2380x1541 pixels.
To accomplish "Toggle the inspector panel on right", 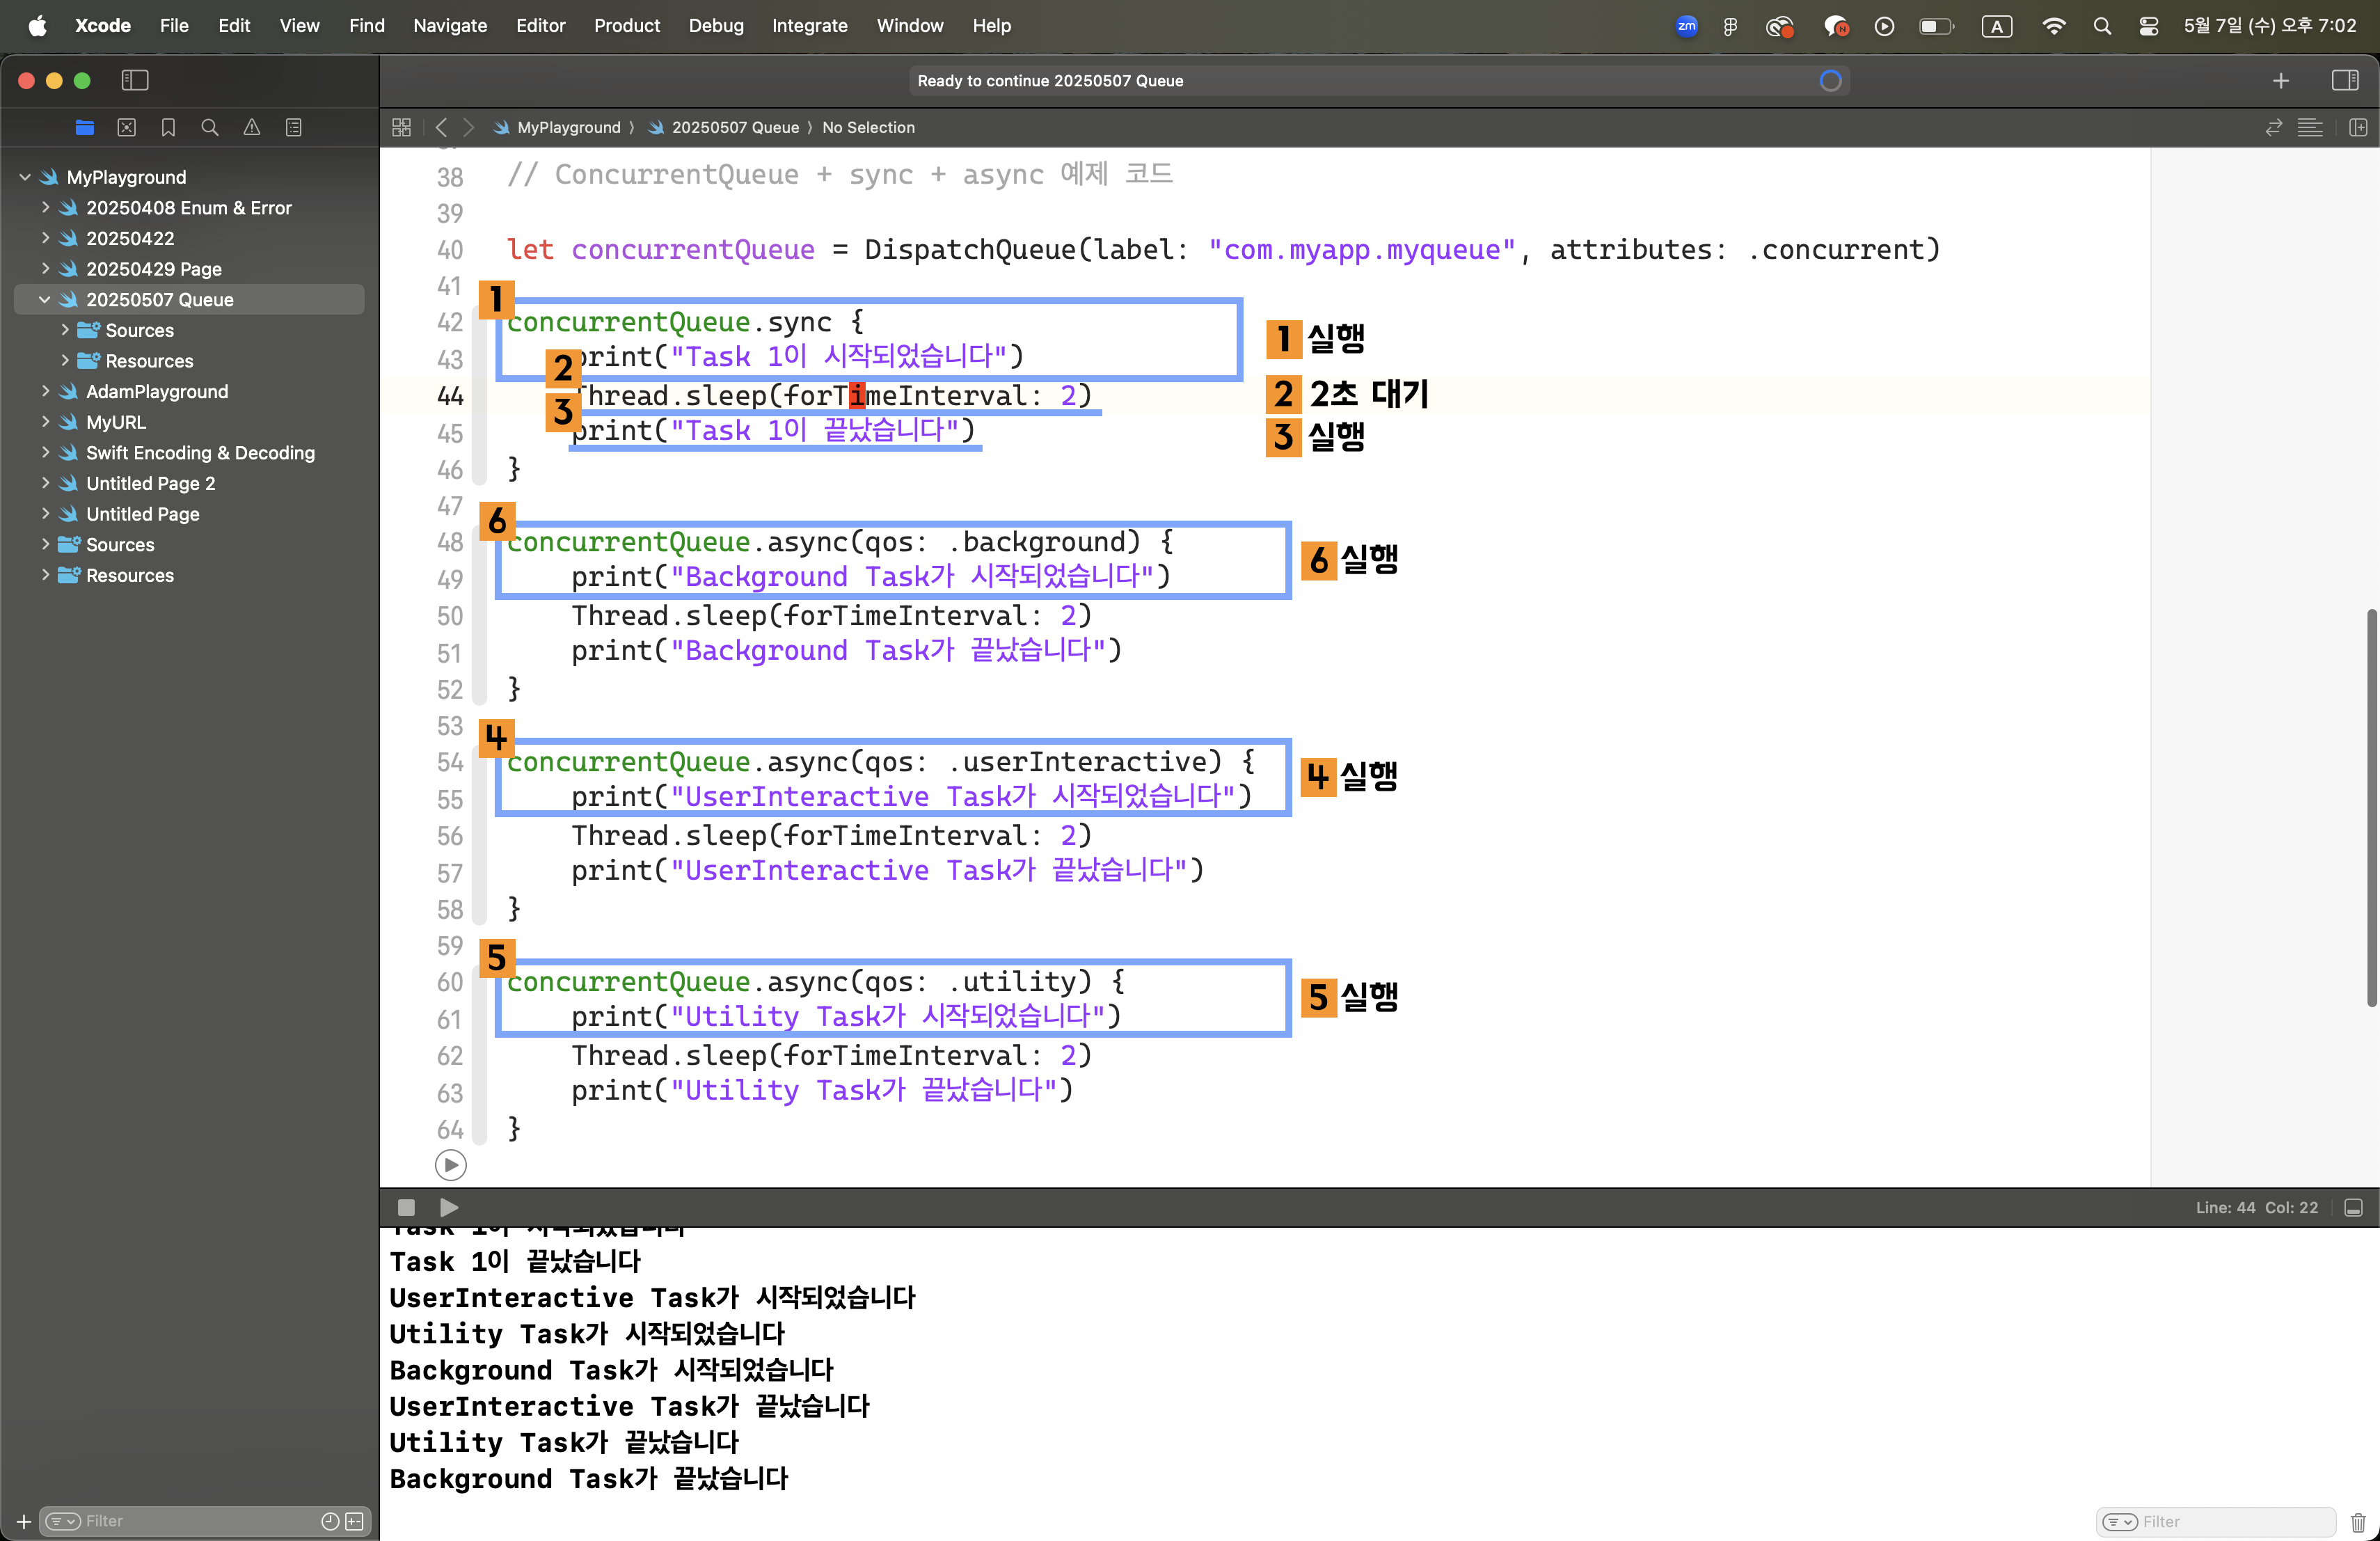I will point(2345,80).
